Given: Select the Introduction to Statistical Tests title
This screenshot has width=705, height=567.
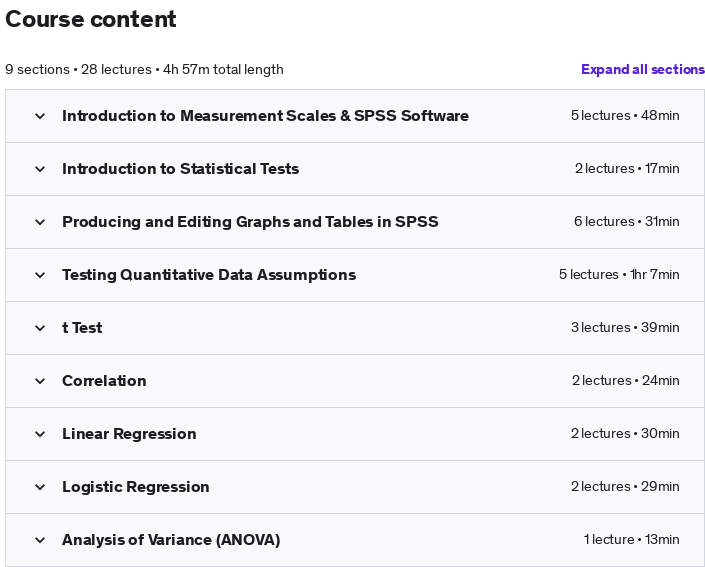Looking at the screenshot, I should [180, 169].
